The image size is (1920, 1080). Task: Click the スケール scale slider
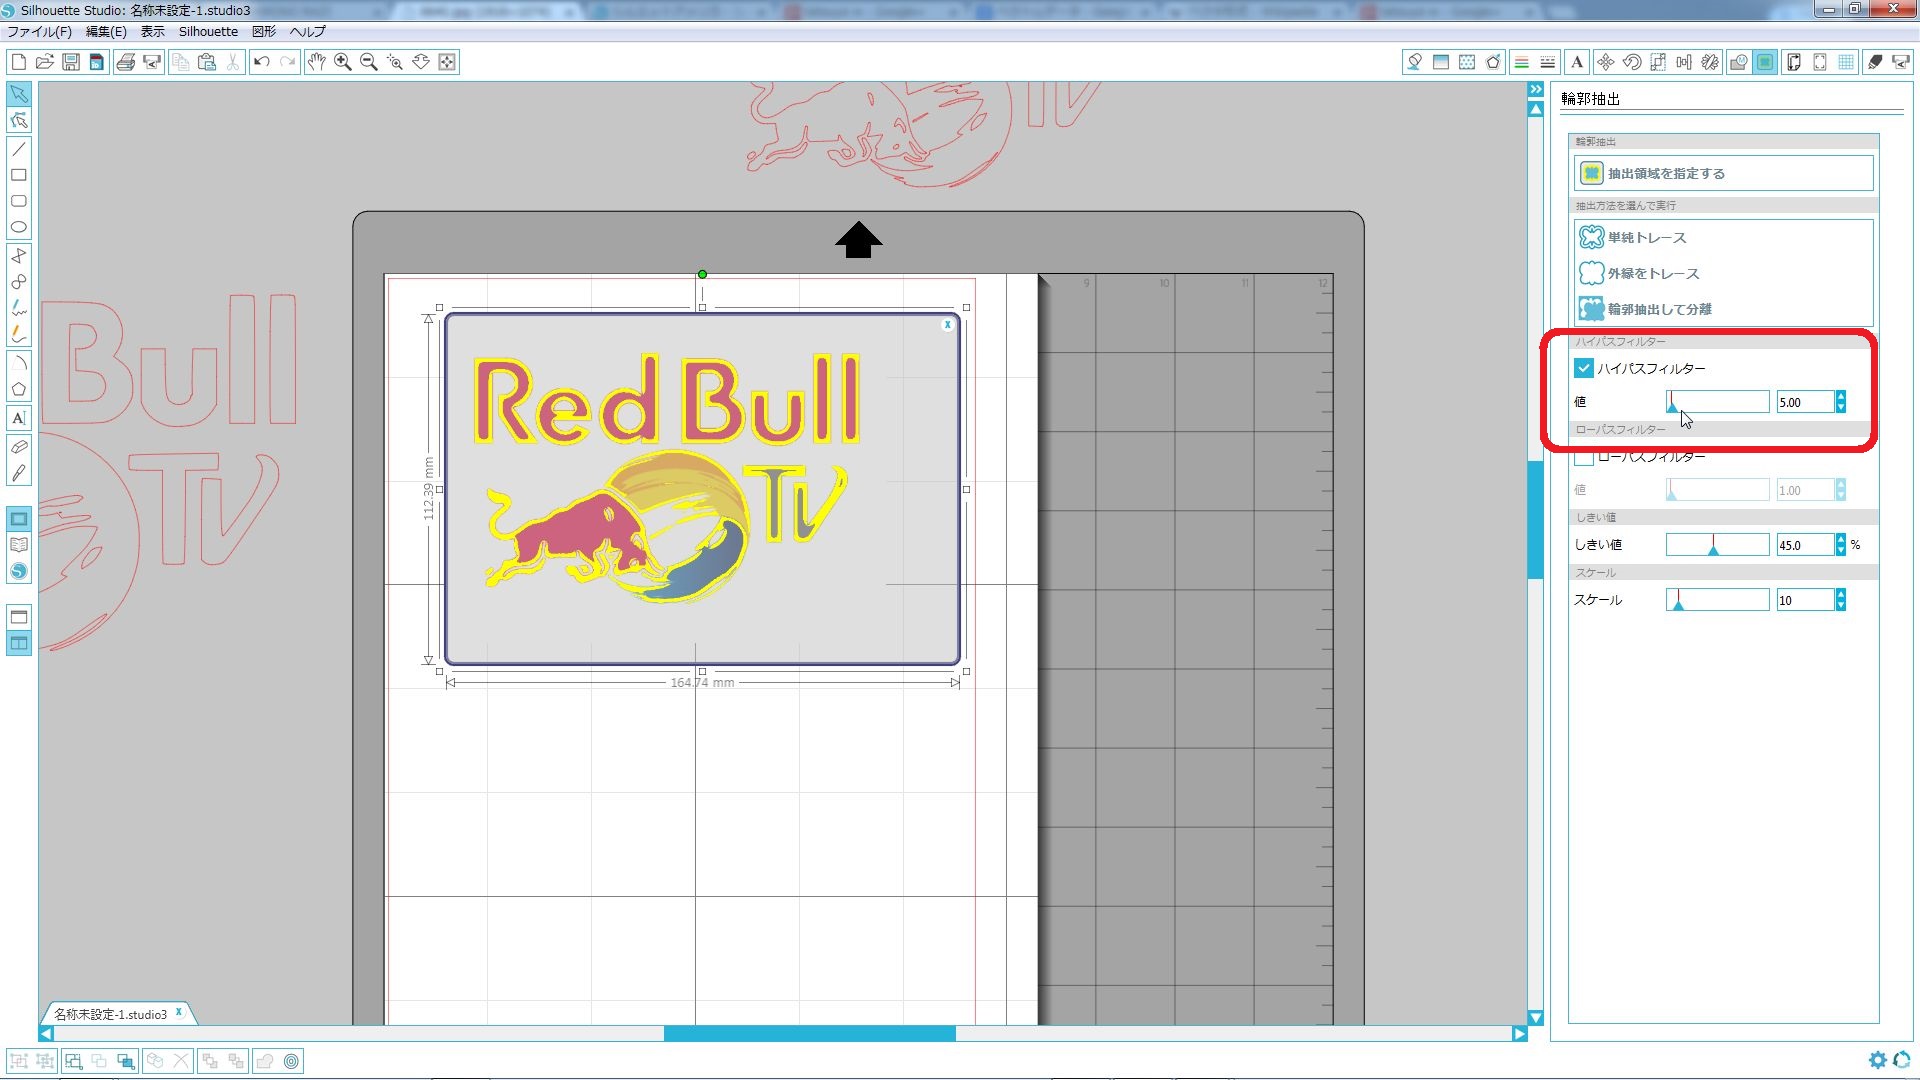(x=1717, y=600)
